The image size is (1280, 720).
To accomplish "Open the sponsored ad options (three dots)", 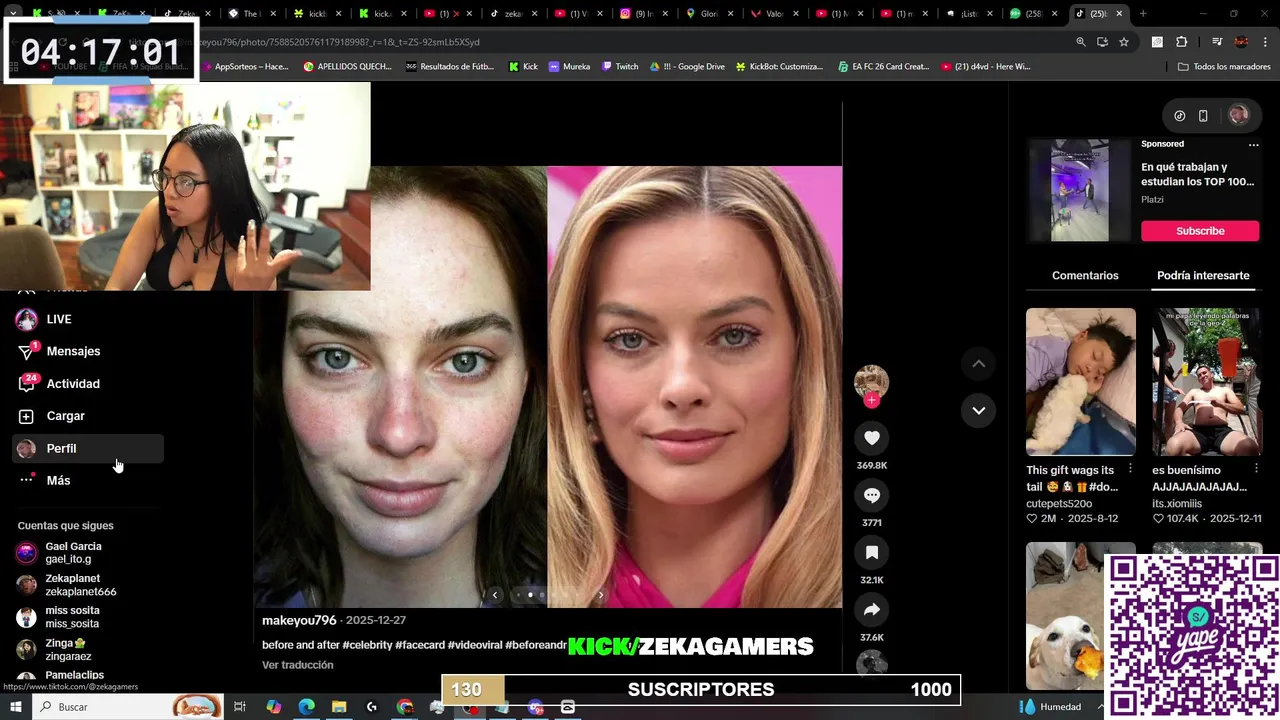I will pyautogui.click(x=1253, y=144).
